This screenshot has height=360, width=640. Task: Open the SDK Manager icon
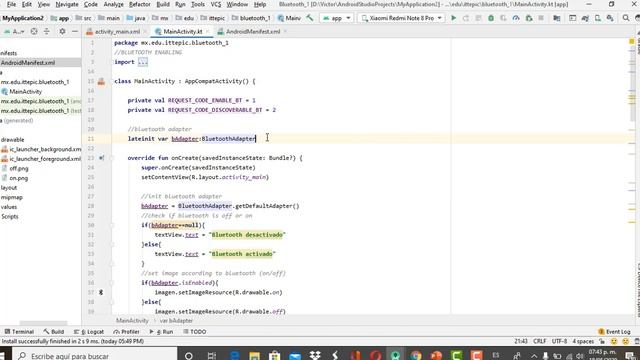click(610, 18)
